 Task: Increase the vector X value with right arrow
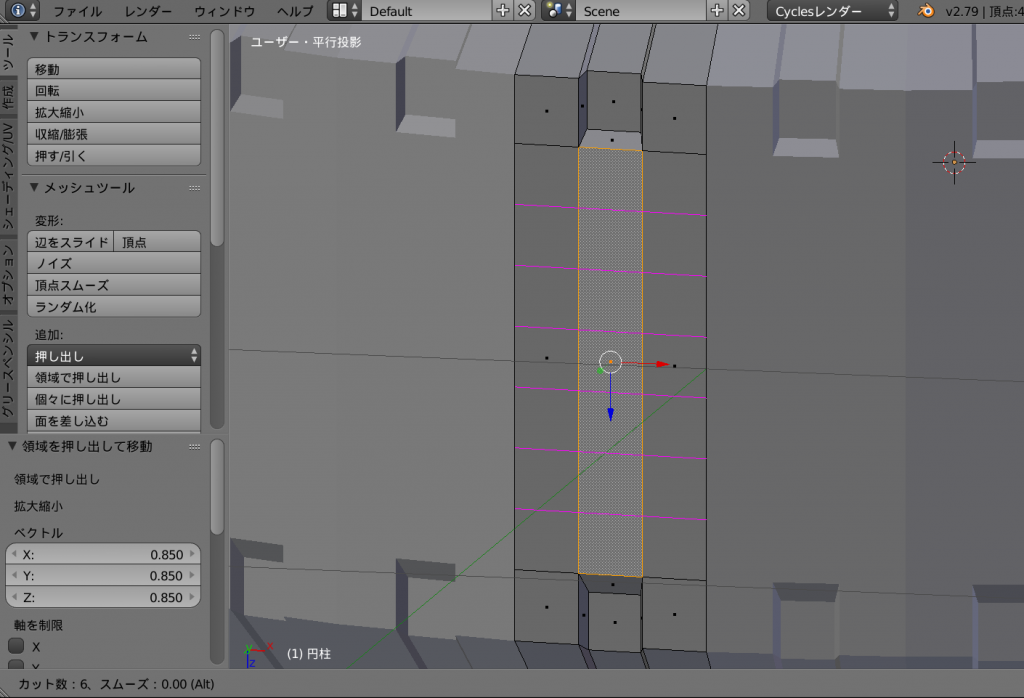(x=193, y=554)
